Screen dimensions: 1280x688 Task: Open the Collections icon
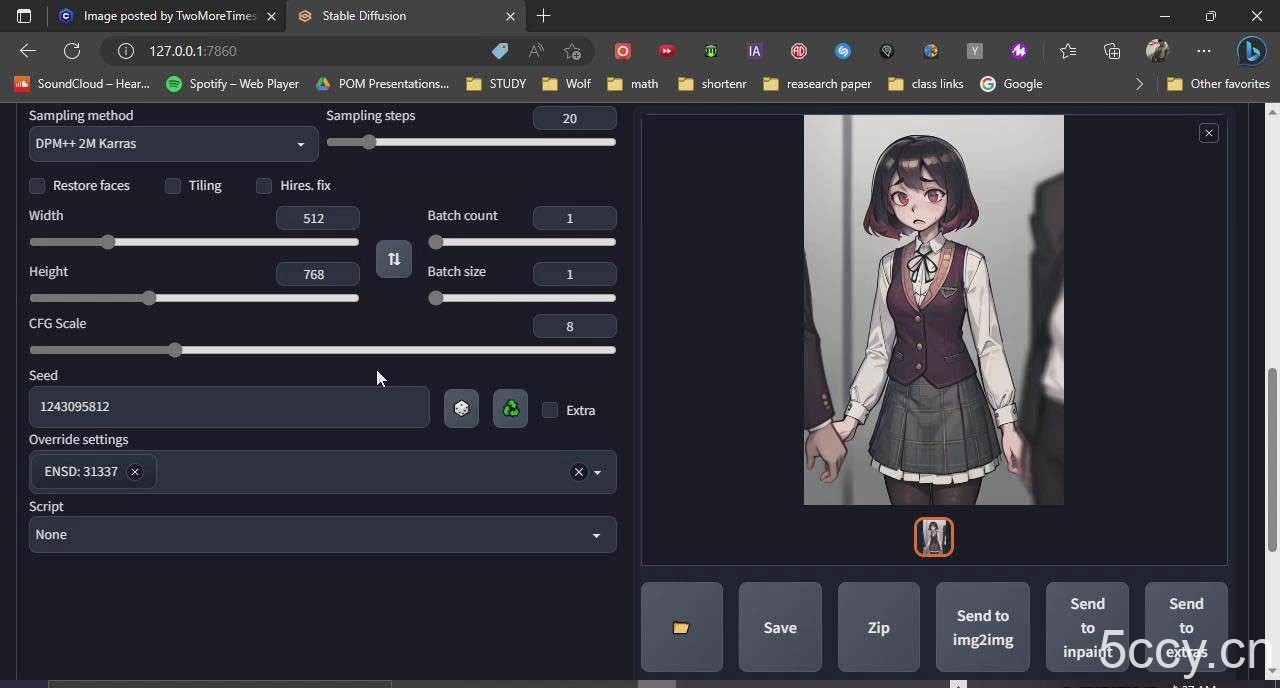(1112, 51)
